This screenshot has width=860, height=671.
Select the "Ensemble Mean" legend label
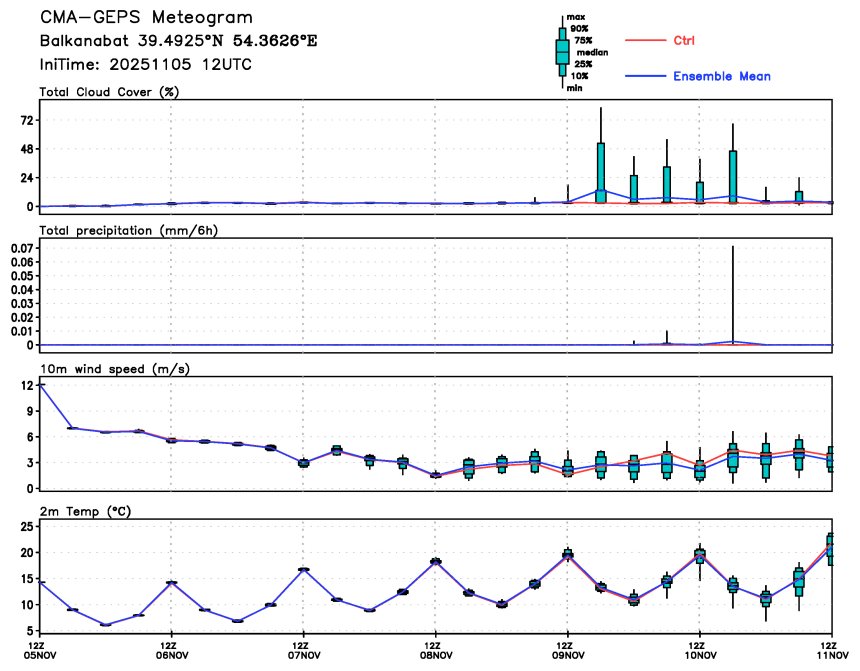721,77
